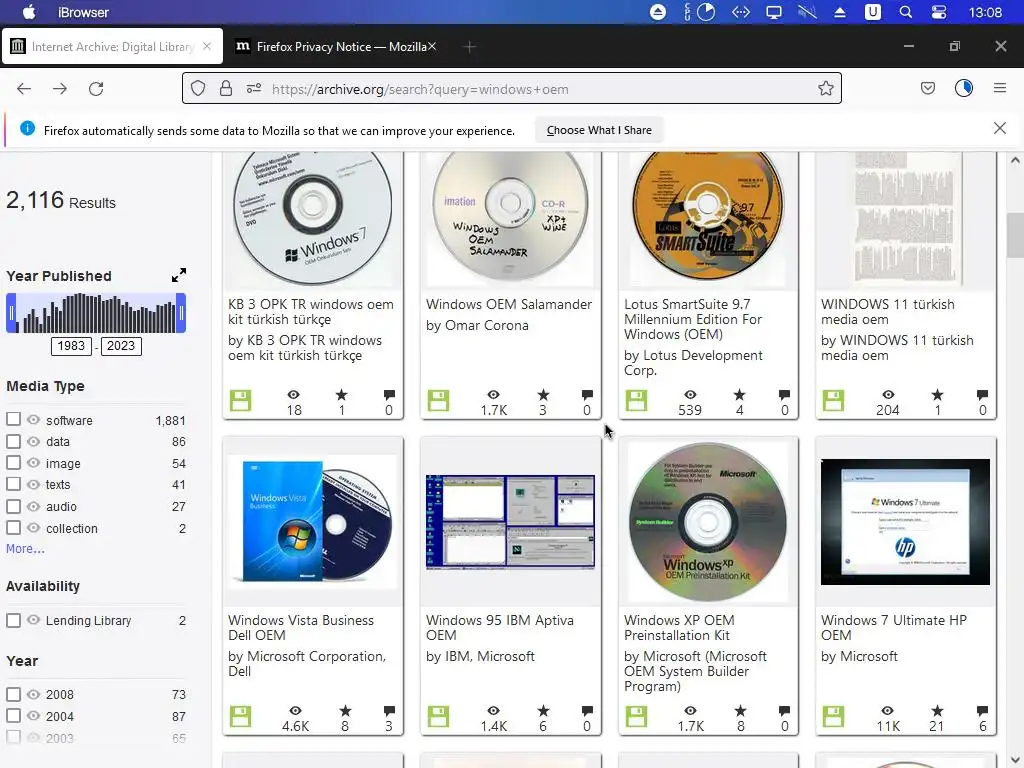The height and width of the screenshot is (768, 1024).
Task: Click the 1983 start year field
Action: [x=71, y=346]
